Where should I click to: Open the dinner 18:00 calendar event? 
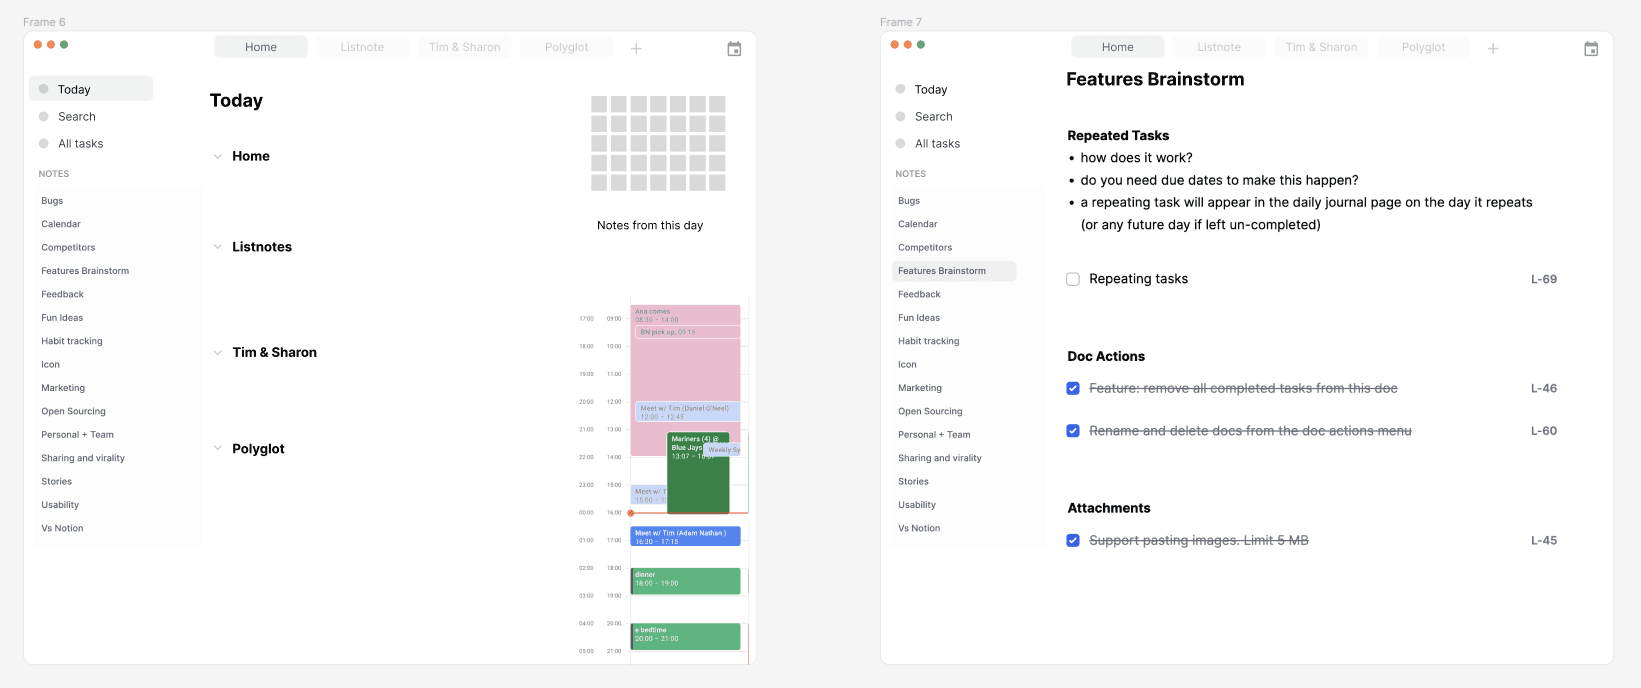point(685,581)
